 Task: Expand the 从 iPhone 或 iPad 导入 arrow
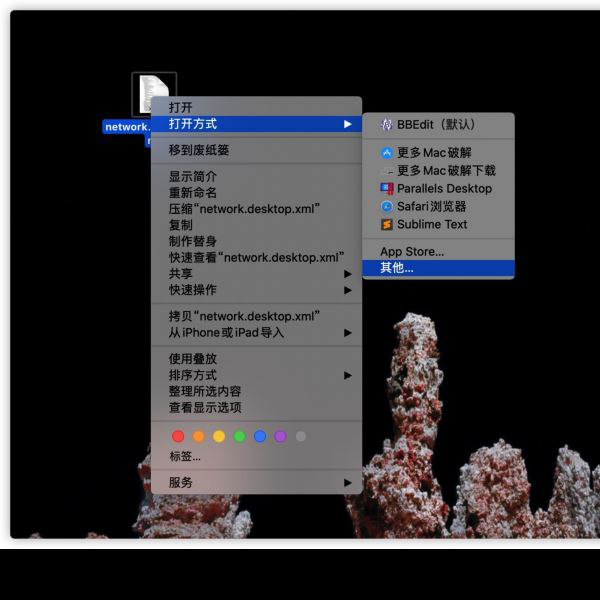tap(347, 333)
